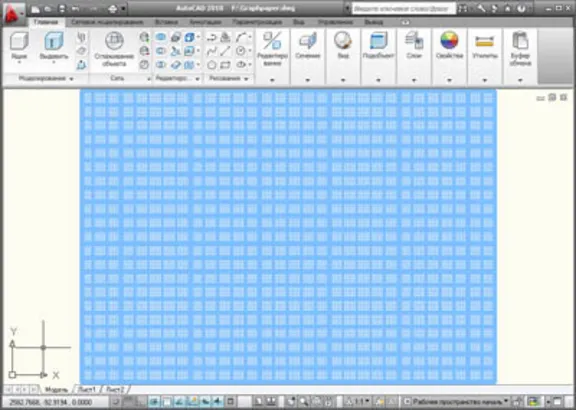The width and height of the screenshot is (576, 410).
Task: Click the Сглаживание объекта (Smooth Object) tool
Action: 114,50
